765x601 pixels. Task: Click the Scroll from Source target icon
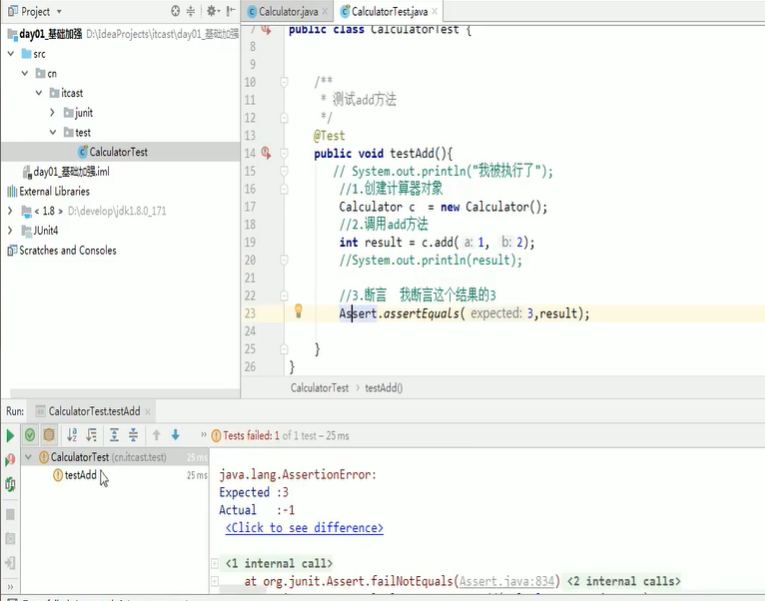pyautogui.click(x=176, y=11)
